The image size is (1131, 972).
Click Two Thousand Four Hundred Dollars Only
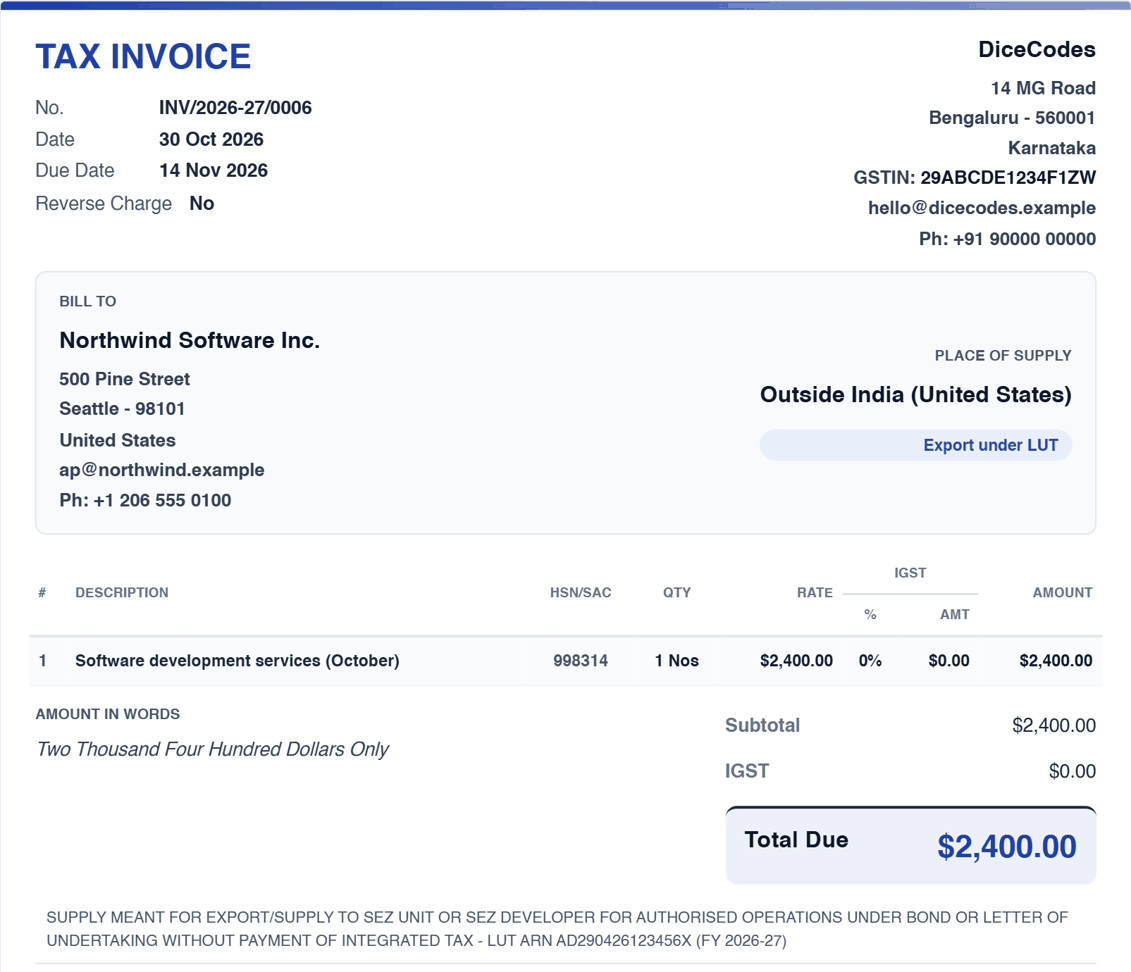pyautogui.click(x=213, y=749)
